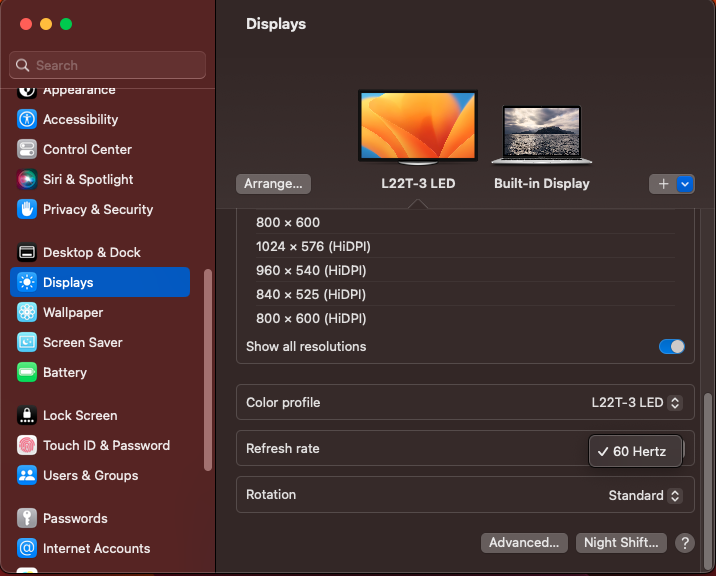716x576 pixels.
Task: Open Accessibility settings icon
Action: [27, 119]
